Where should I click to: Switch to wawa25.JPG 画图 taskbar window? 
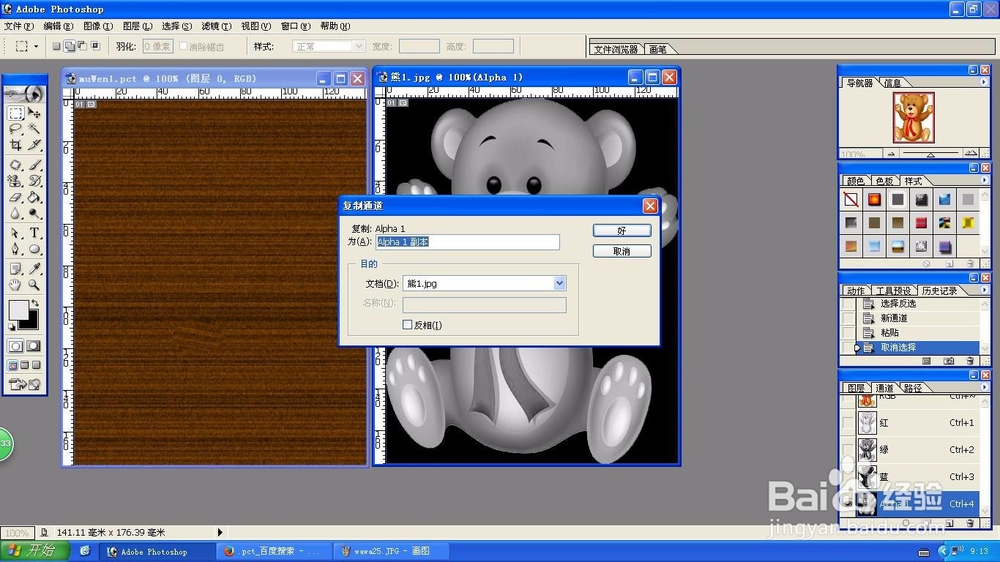390,551
